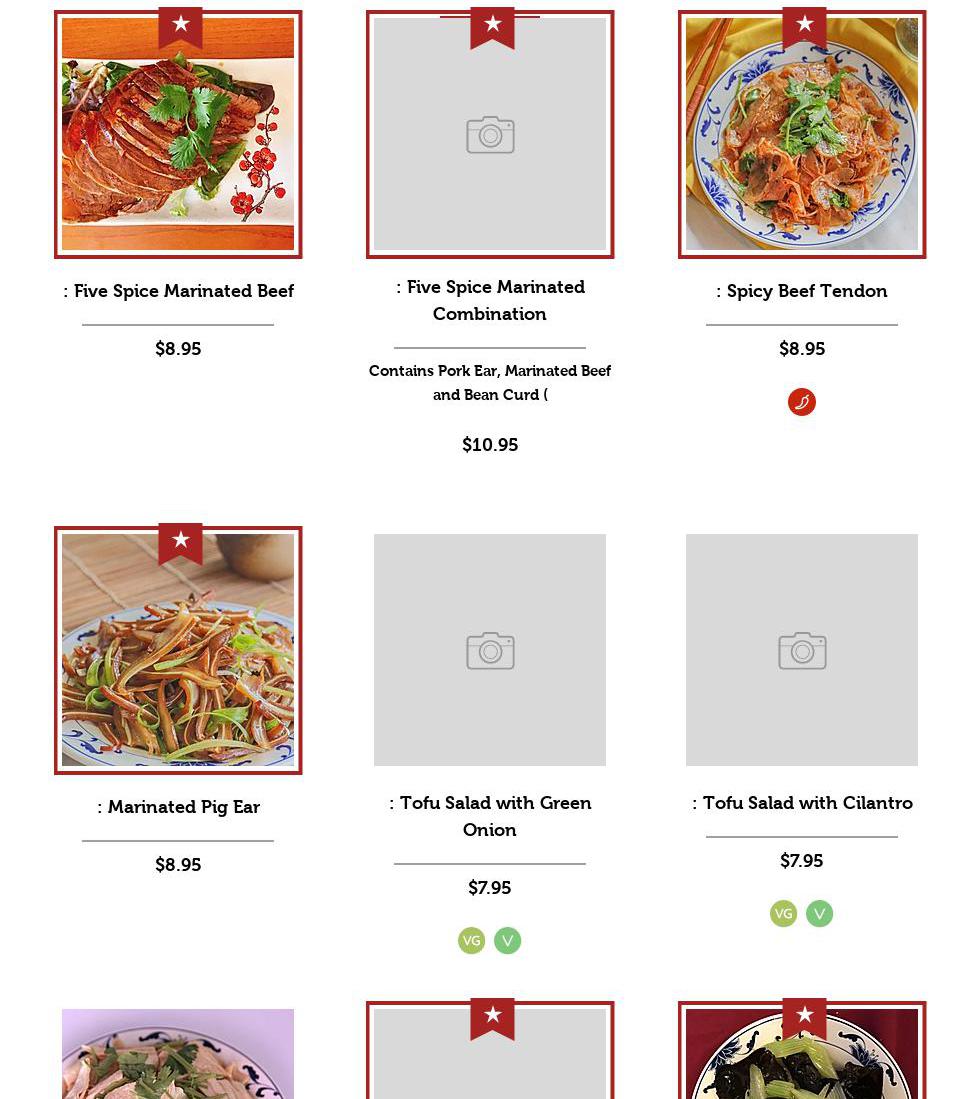Click the camera placeholder for Tofu Salad with Cilantro
Image resolution: width=965 pixels, height=1099 pixels.
pos(802,650)
